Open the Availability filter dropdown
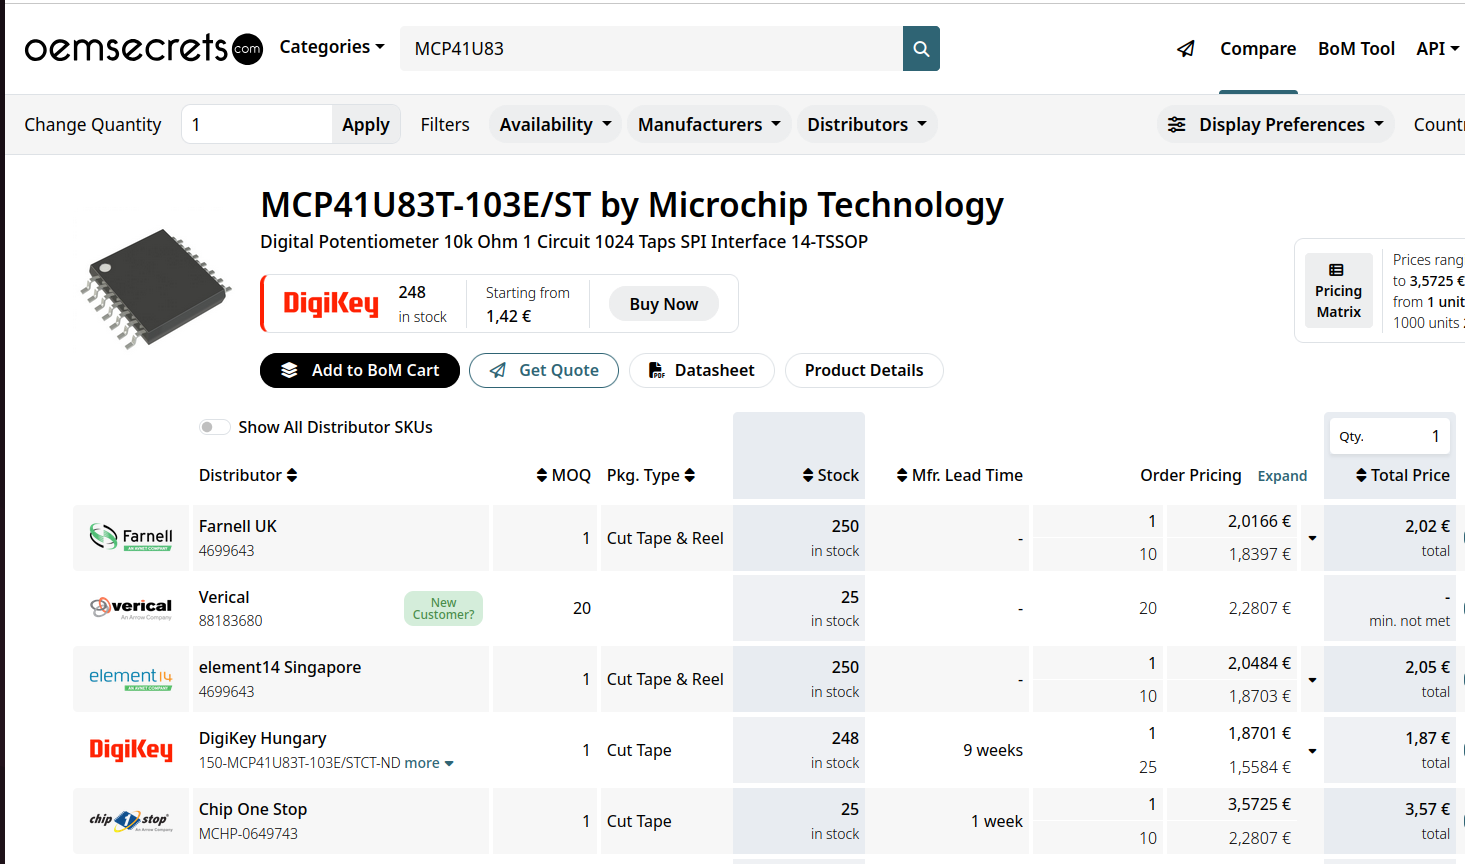 [x=555, y=125]
